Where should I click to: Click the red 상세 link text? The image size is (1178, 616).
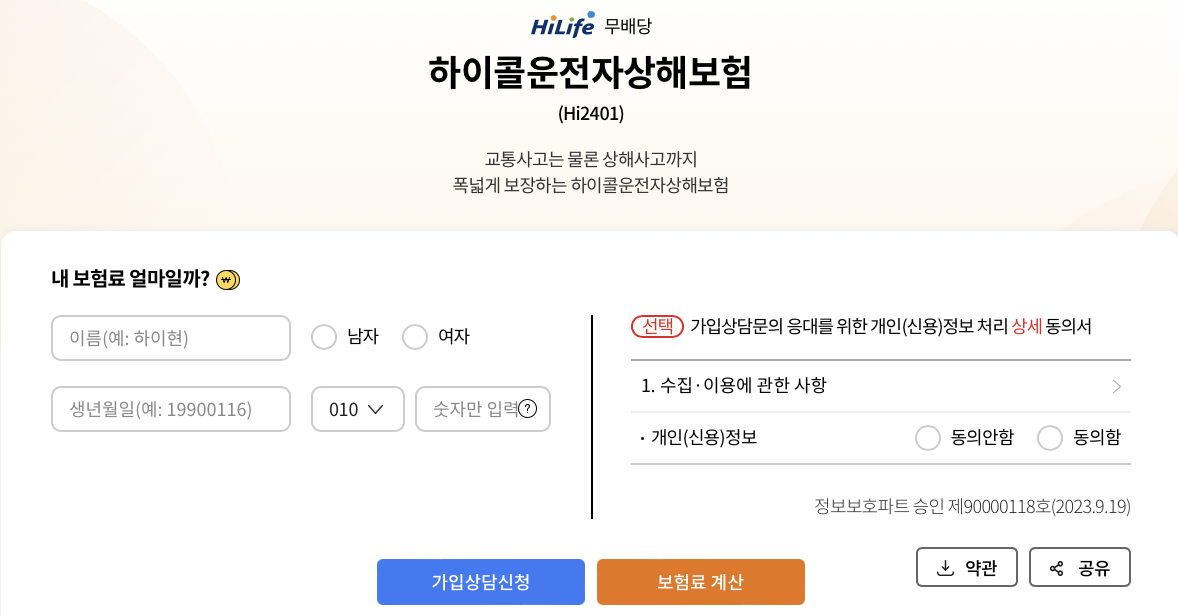click(1026, 326)
